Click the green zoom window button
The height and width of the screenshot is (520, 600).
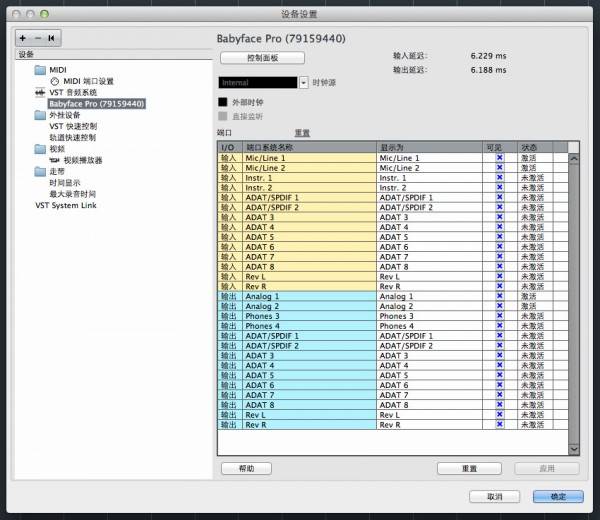44,14
